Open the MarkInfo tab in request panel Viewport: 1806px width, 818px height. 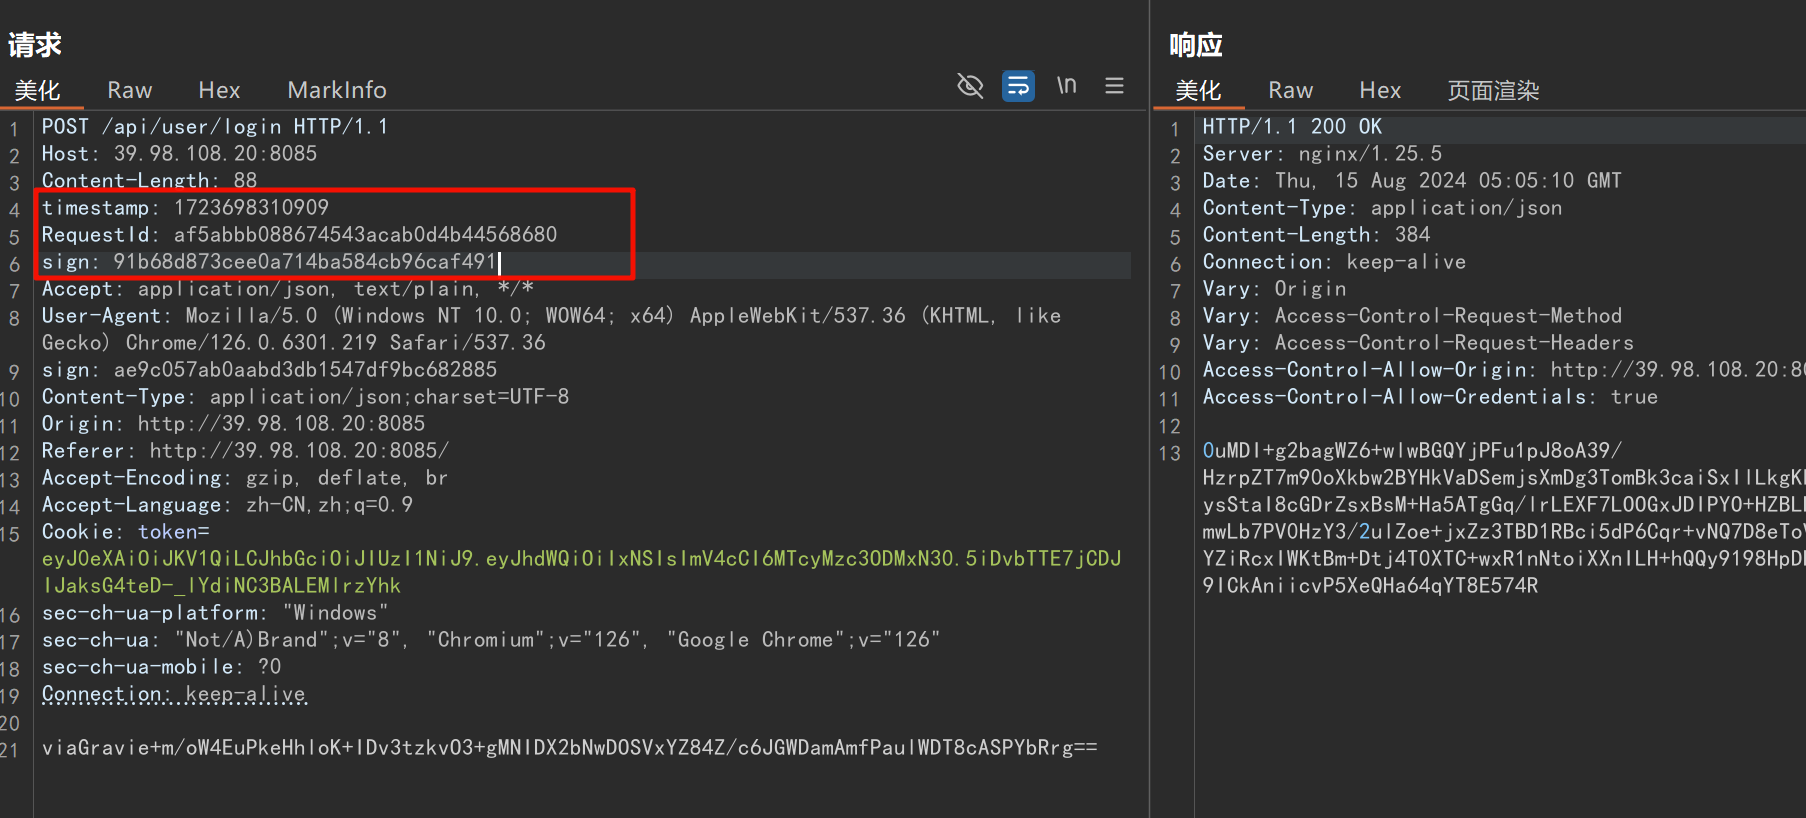tap(336, 90)
